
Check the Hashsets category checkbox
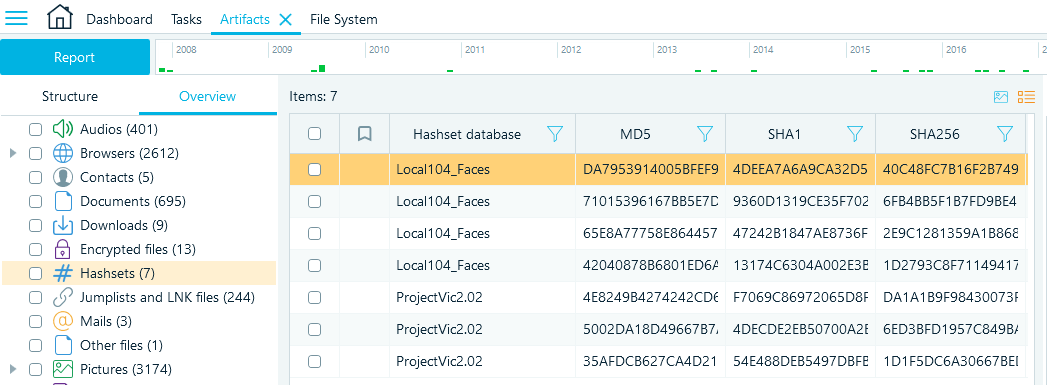tap(35, 274)
